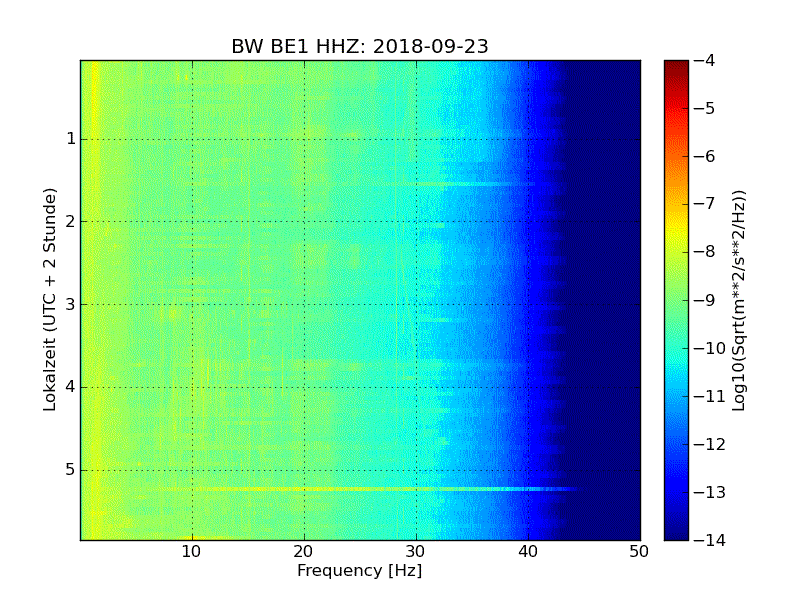Click the colorbar label 'Log10(Sqrt(m**2/s**2/Hz))'
The width and height of the screenshot is (800, 600).
[x=738, y=300]
